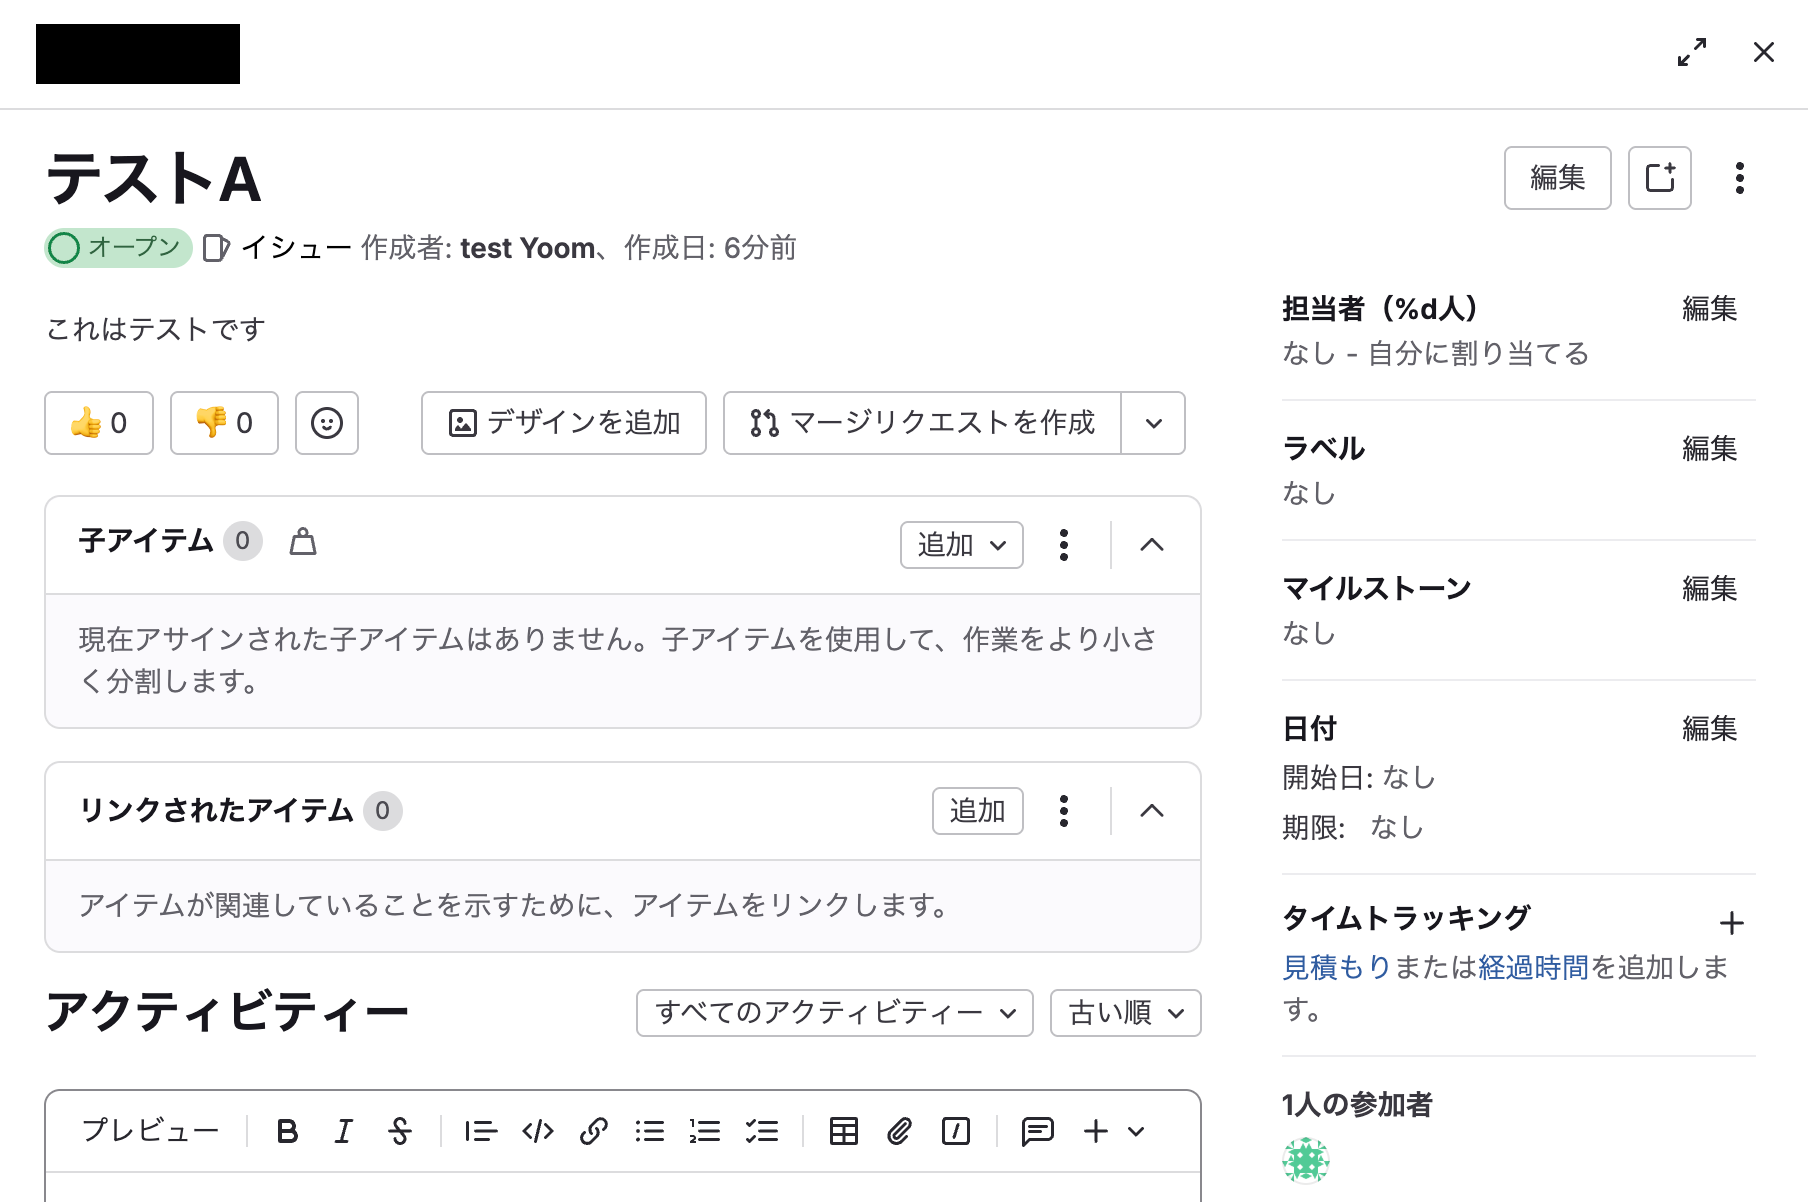Viewport: 1808px width, 1202px height.
Task: Click the 編集 button beside the title
Action: pyautogui.click(x=1557, y=178)
